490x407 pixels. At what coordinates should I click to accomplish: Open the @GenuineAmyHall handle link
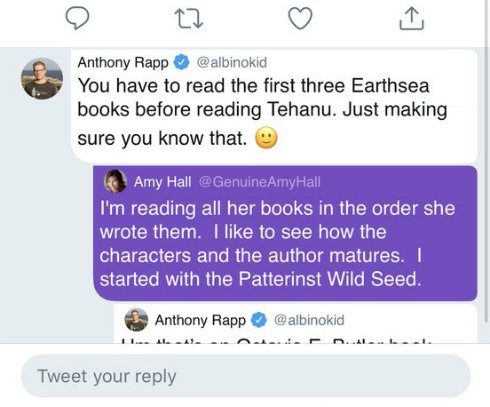[260, 182]
